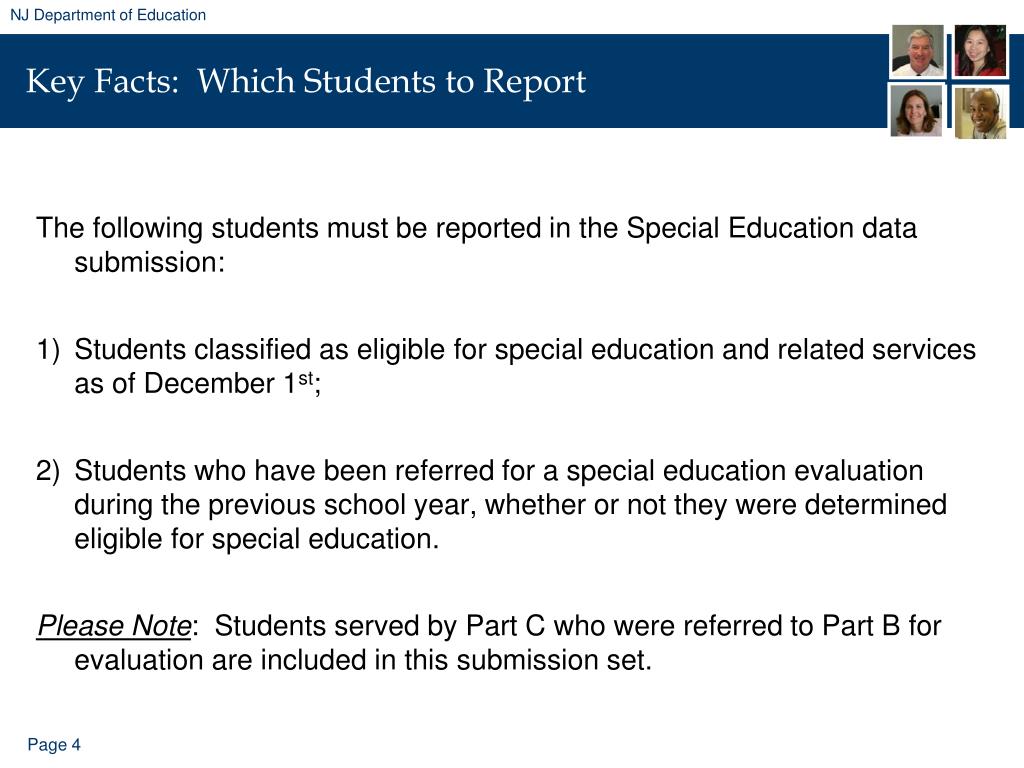
Task: Click list item number 1 marker
Action: [x=48, y=350]
